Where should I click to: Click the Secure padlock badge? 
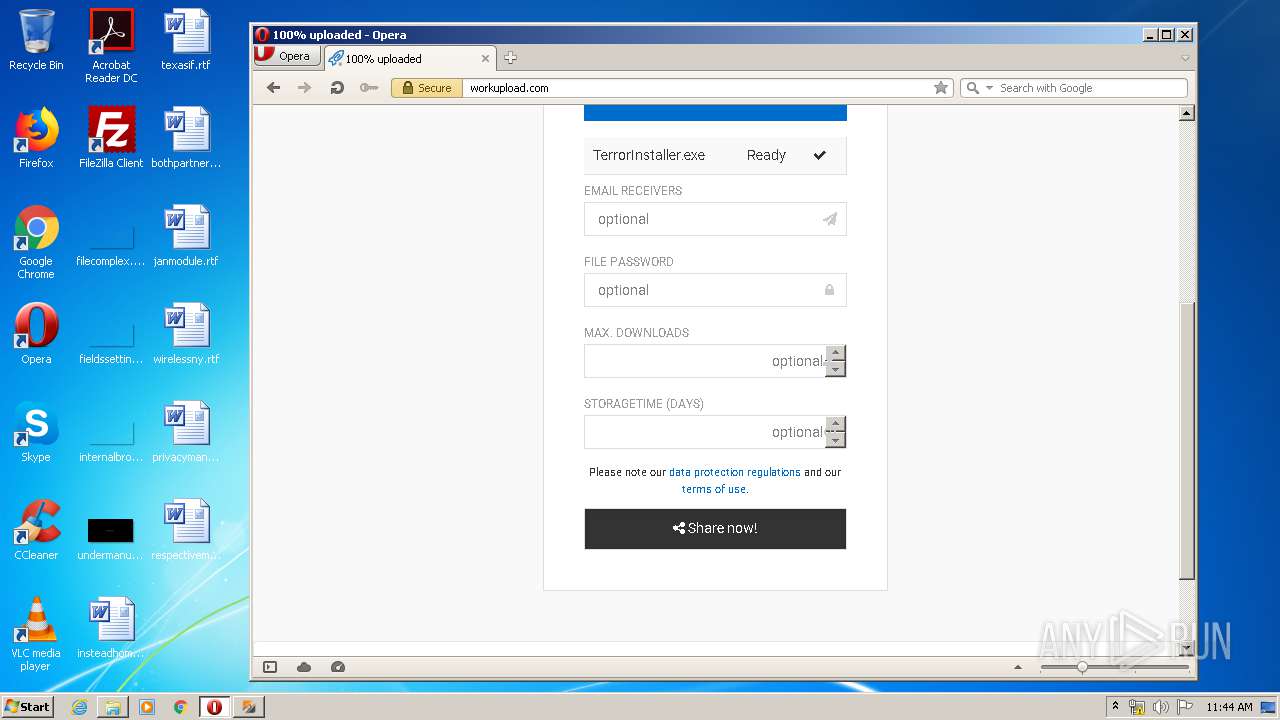427,88
